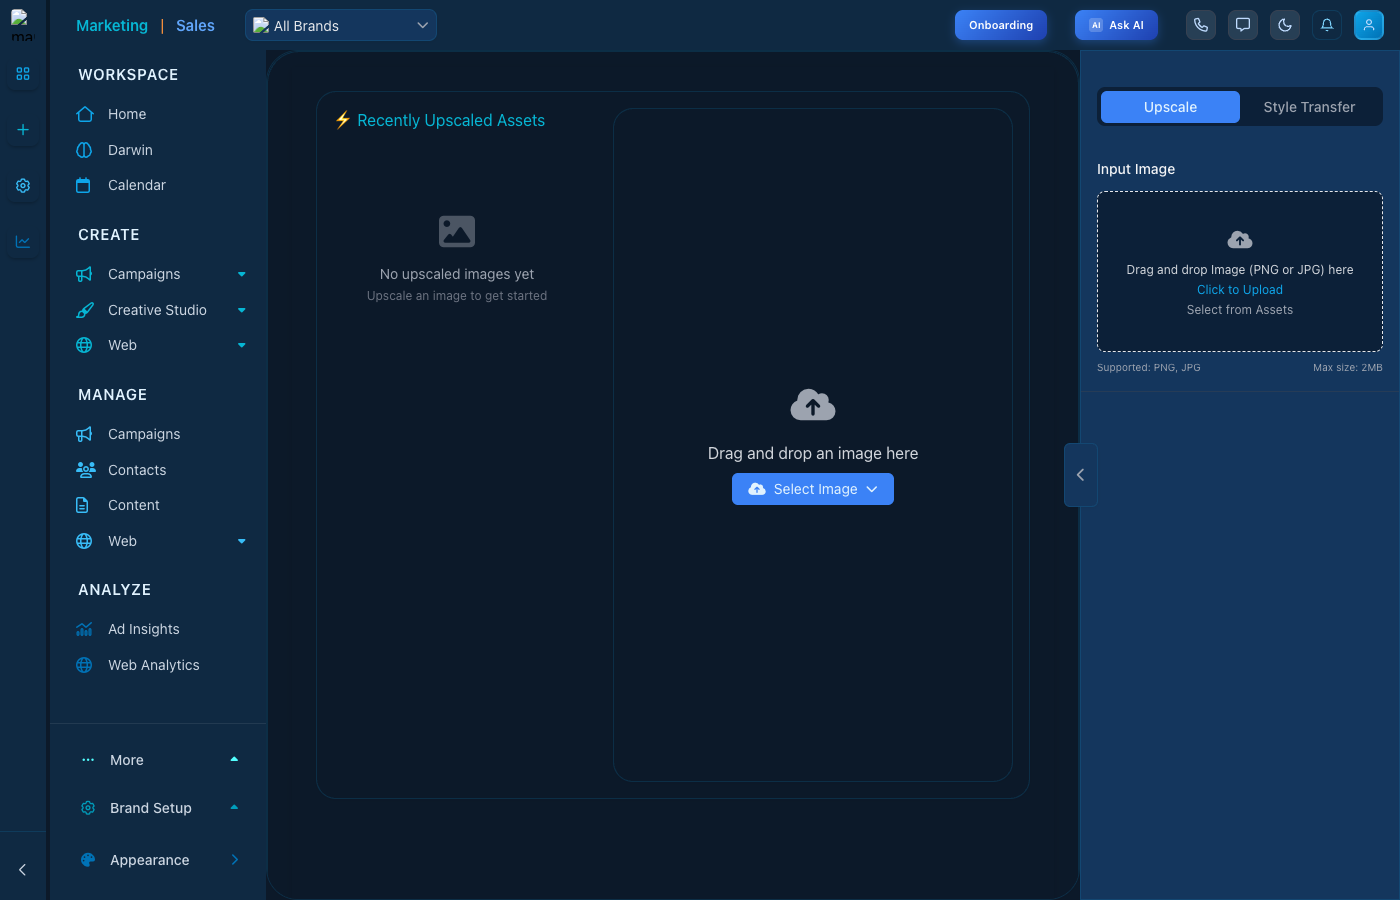Click the cloud upload icon in center dropzone
The height and width of the screenshot is (900, 1400).
[813, 405]
